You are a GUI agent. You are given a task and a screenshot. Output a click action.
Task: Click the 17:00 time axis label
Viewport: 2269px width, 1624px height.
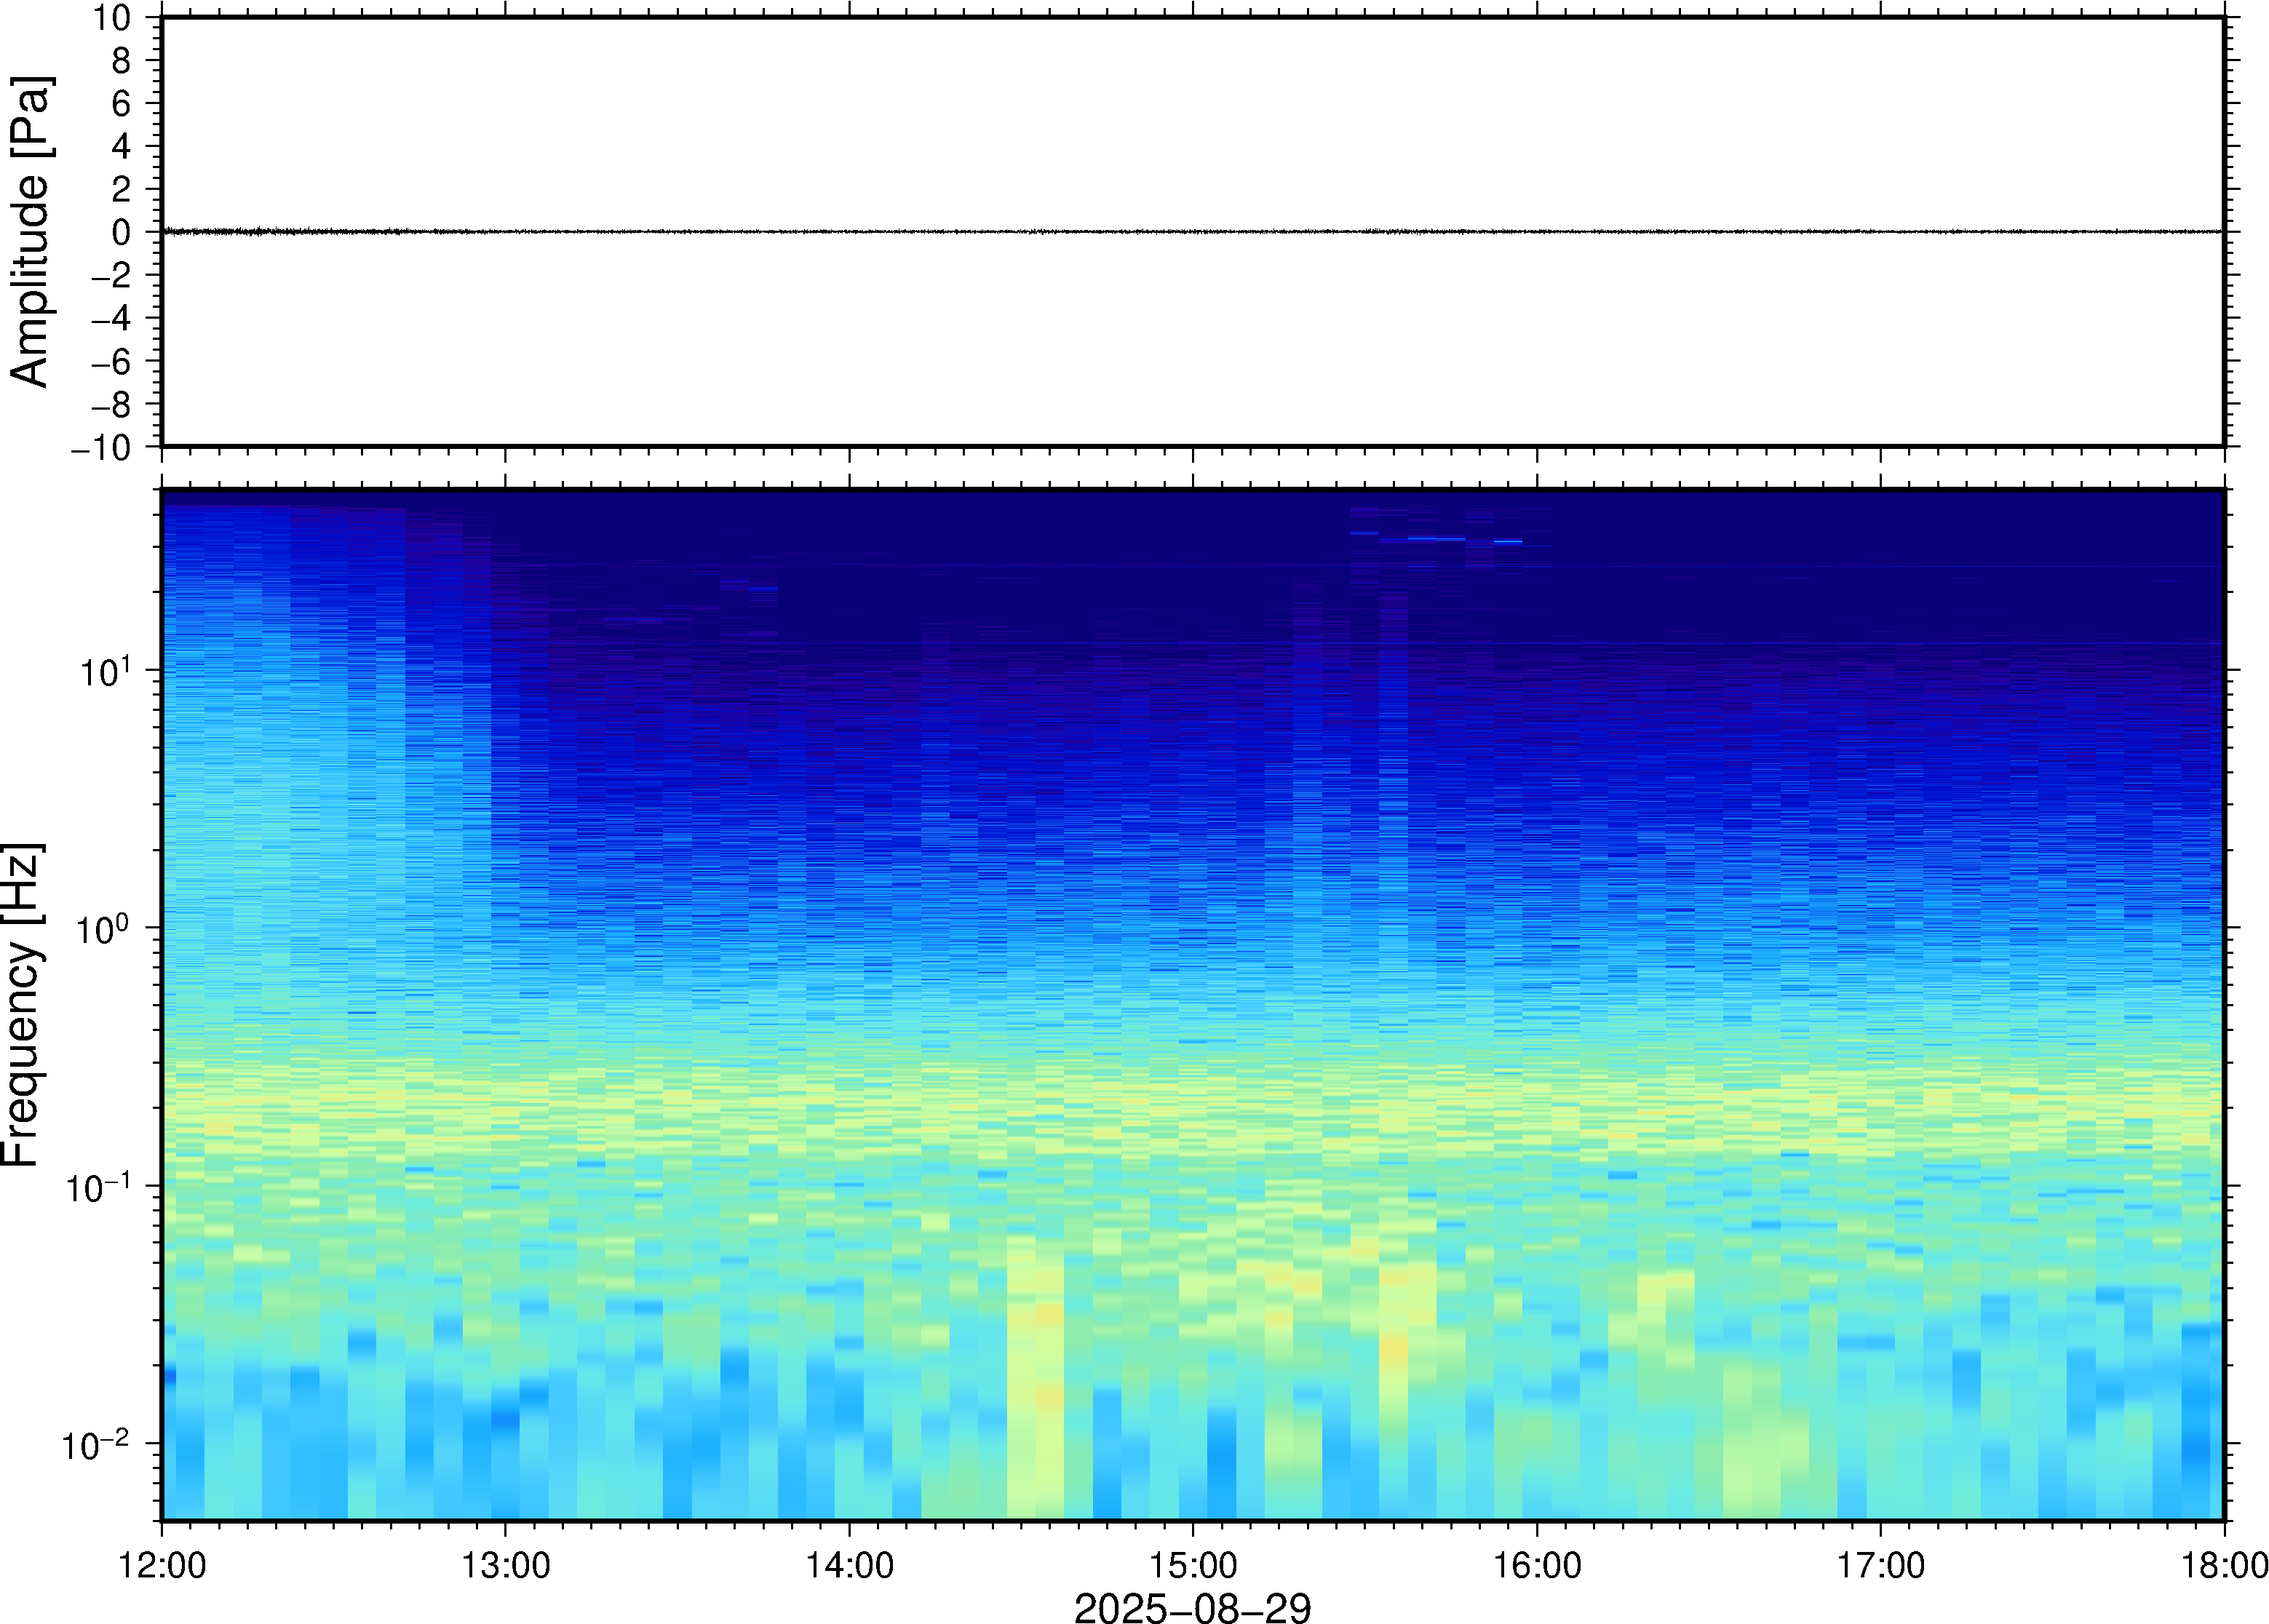[1881, 1565]
